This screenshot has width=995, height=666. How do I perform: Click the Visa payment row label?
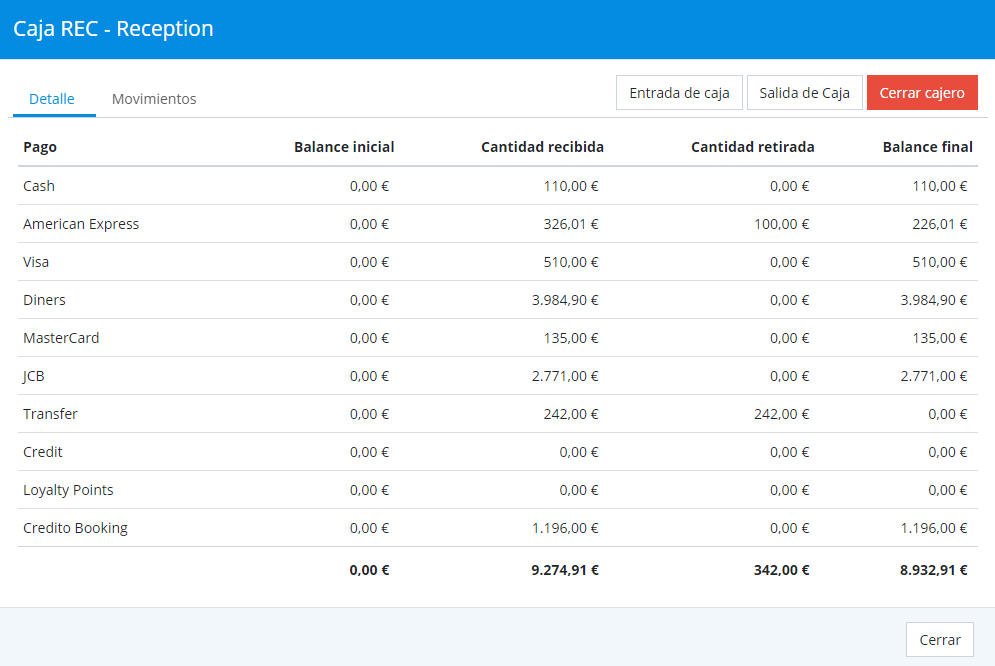click(x=36, y=262)
